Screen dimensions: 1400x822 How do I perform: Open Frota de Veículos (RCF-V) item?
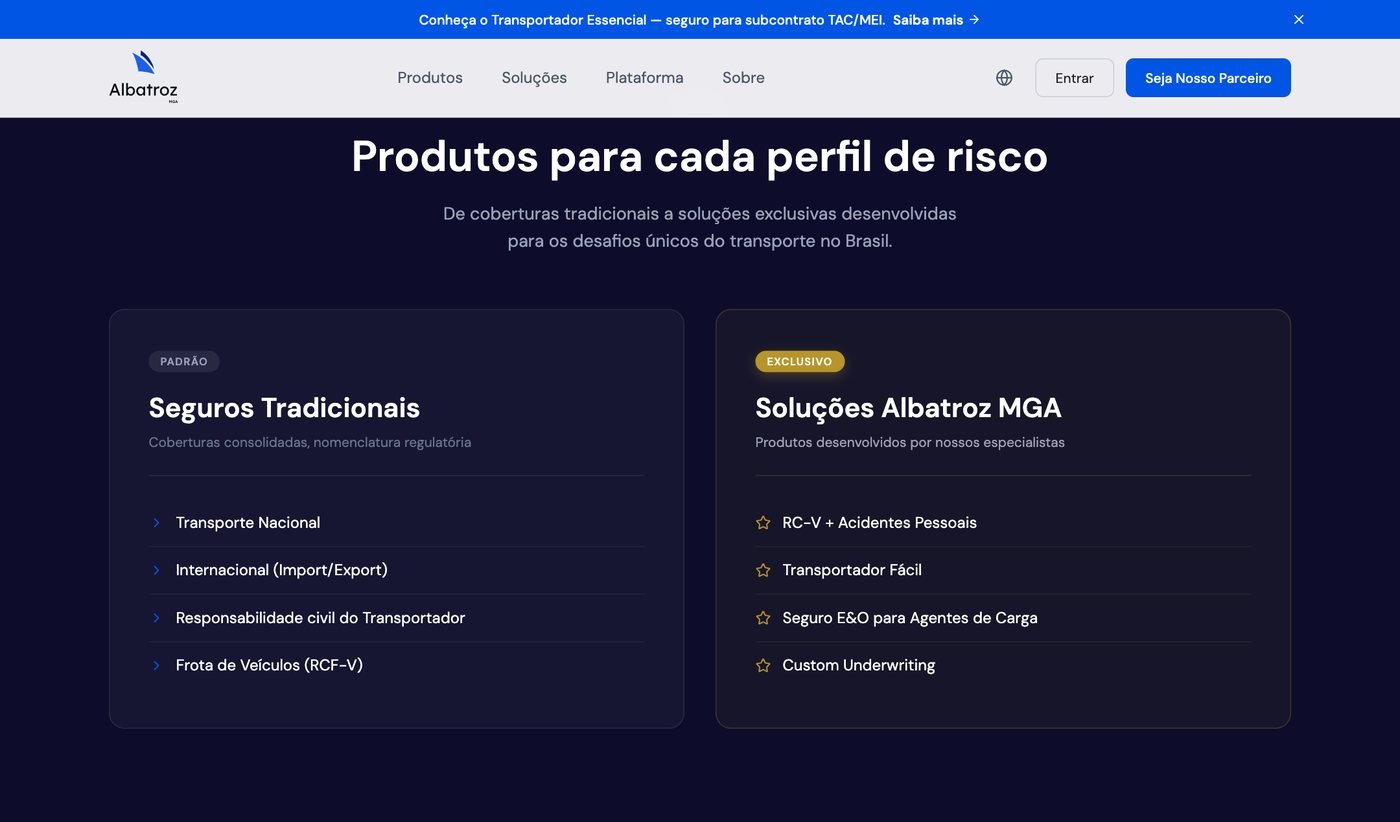click(396, 665)
